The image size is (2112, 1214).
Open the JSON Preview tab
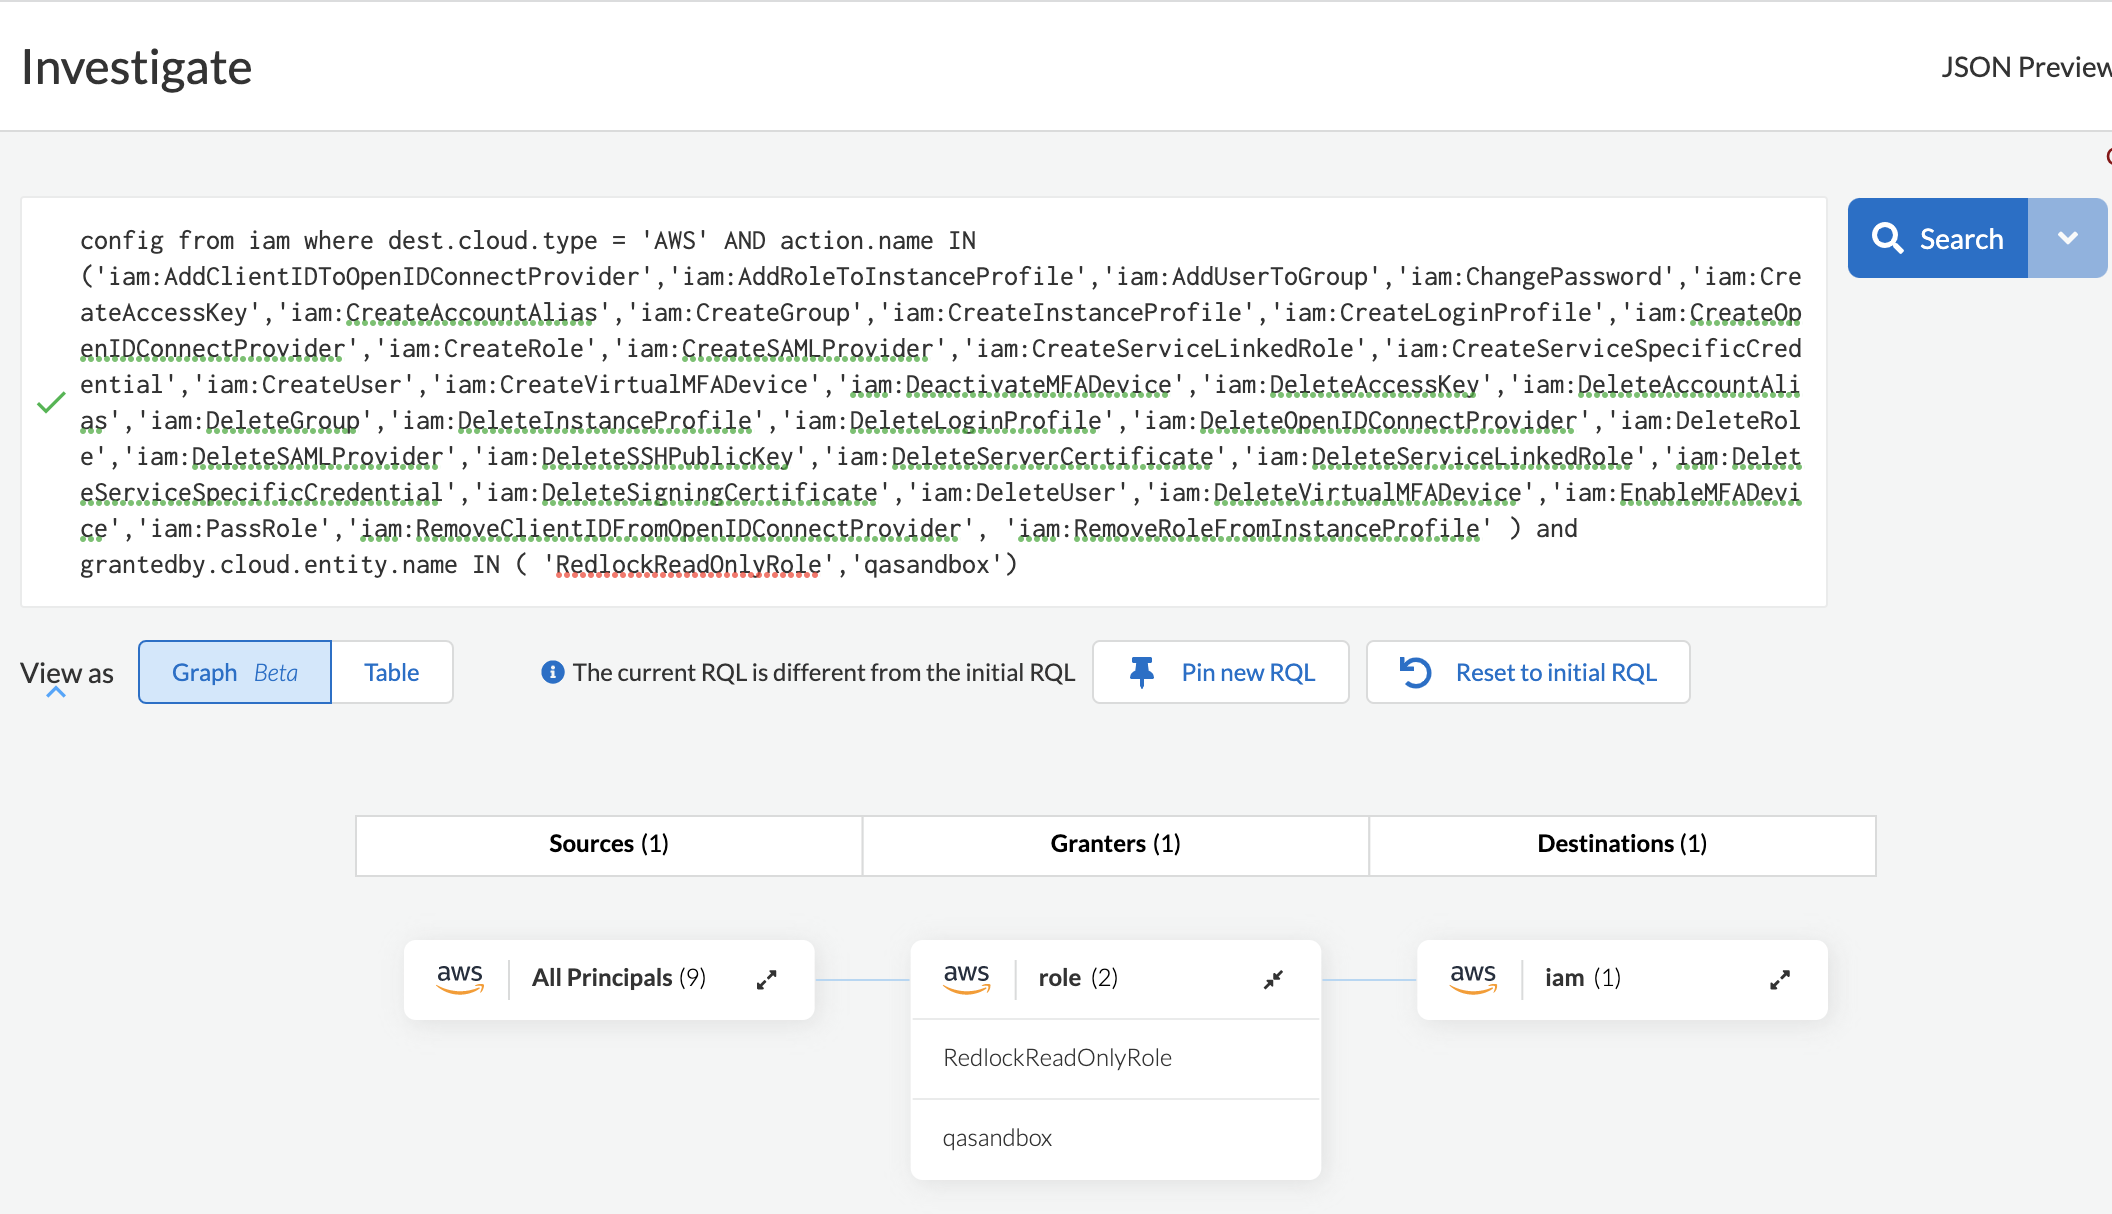[2025, 67]
